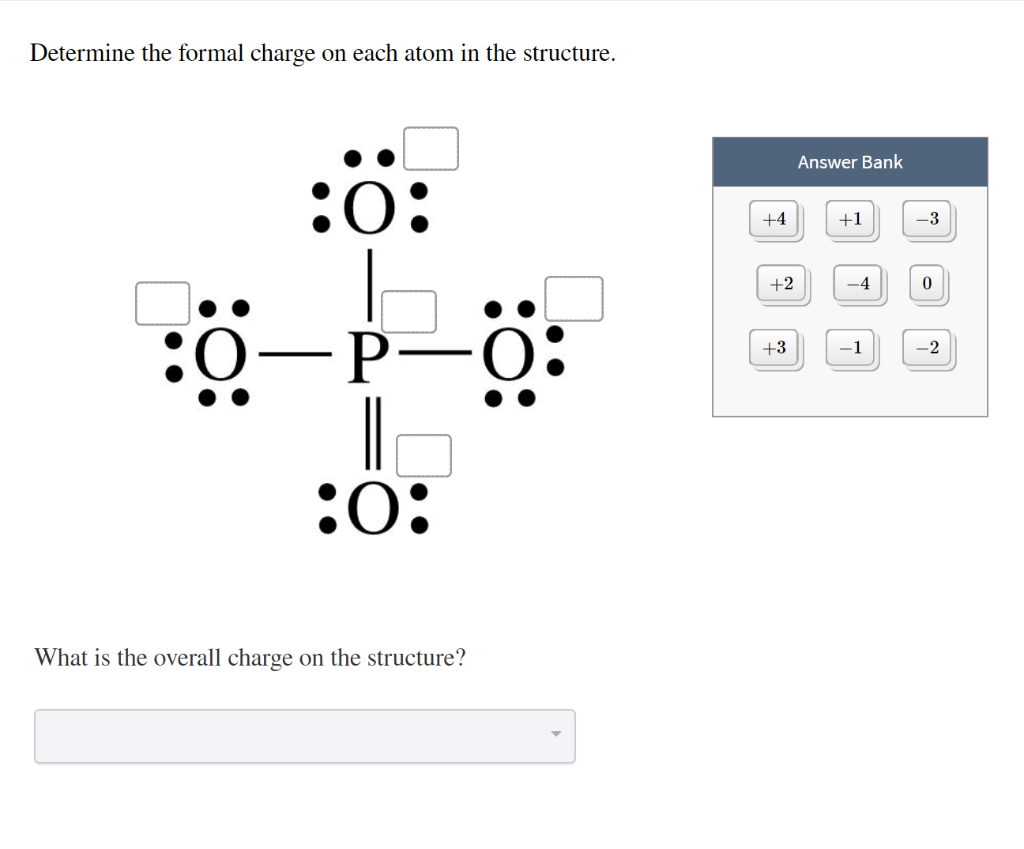Select the -3 tile in the Answer Bank
Screen dimensions: 1024x849
pyautogui.click(x=927, y=219)
